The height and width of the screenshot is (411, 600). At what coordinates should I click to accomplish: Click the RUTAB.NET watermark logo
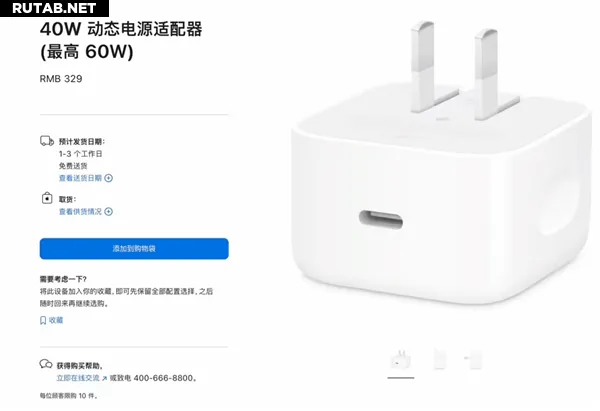coord(54,8)
